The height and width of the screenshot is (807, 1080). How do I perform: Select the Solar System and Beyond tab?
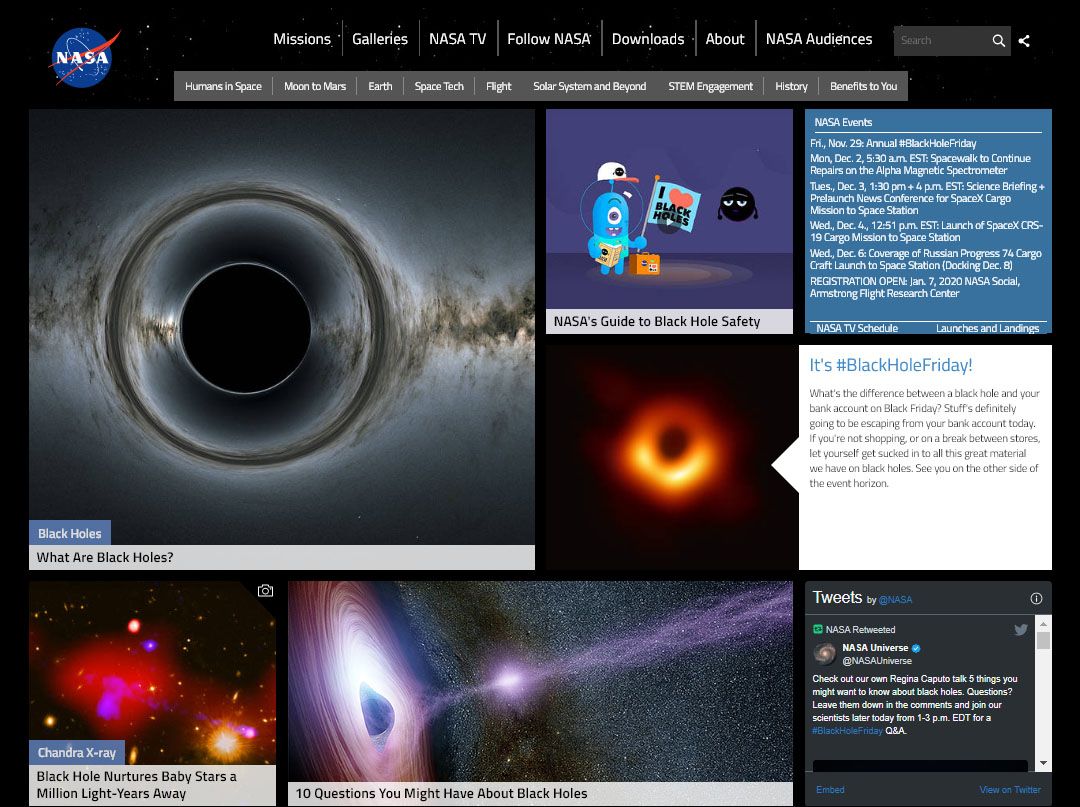point(589,86)
